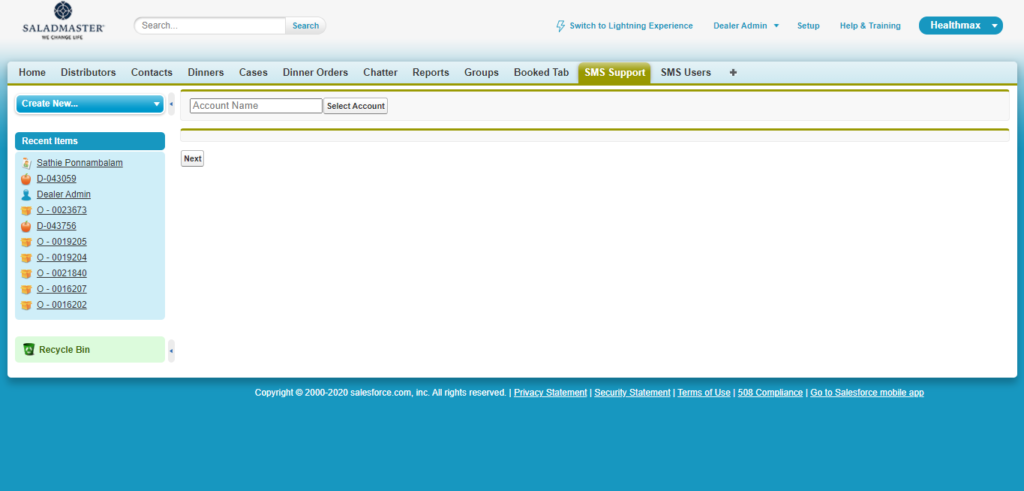Open recent order O - 0019204
This screenshot has height=491, width=1024.
(61, 257)
